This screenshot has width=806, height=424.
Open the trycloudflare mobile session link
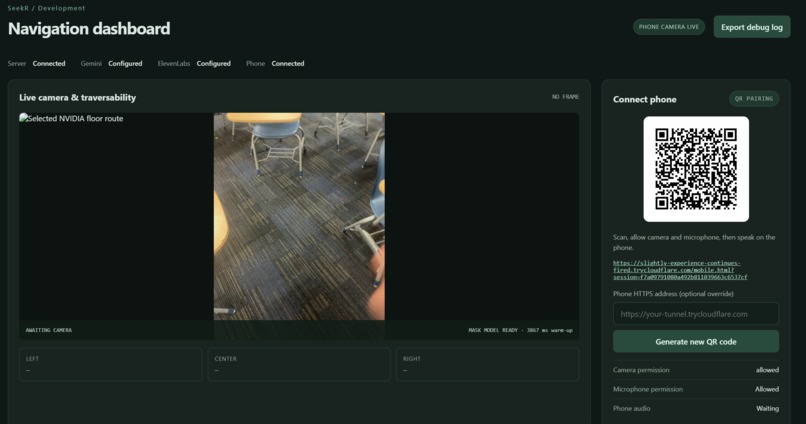pos(680,270)
